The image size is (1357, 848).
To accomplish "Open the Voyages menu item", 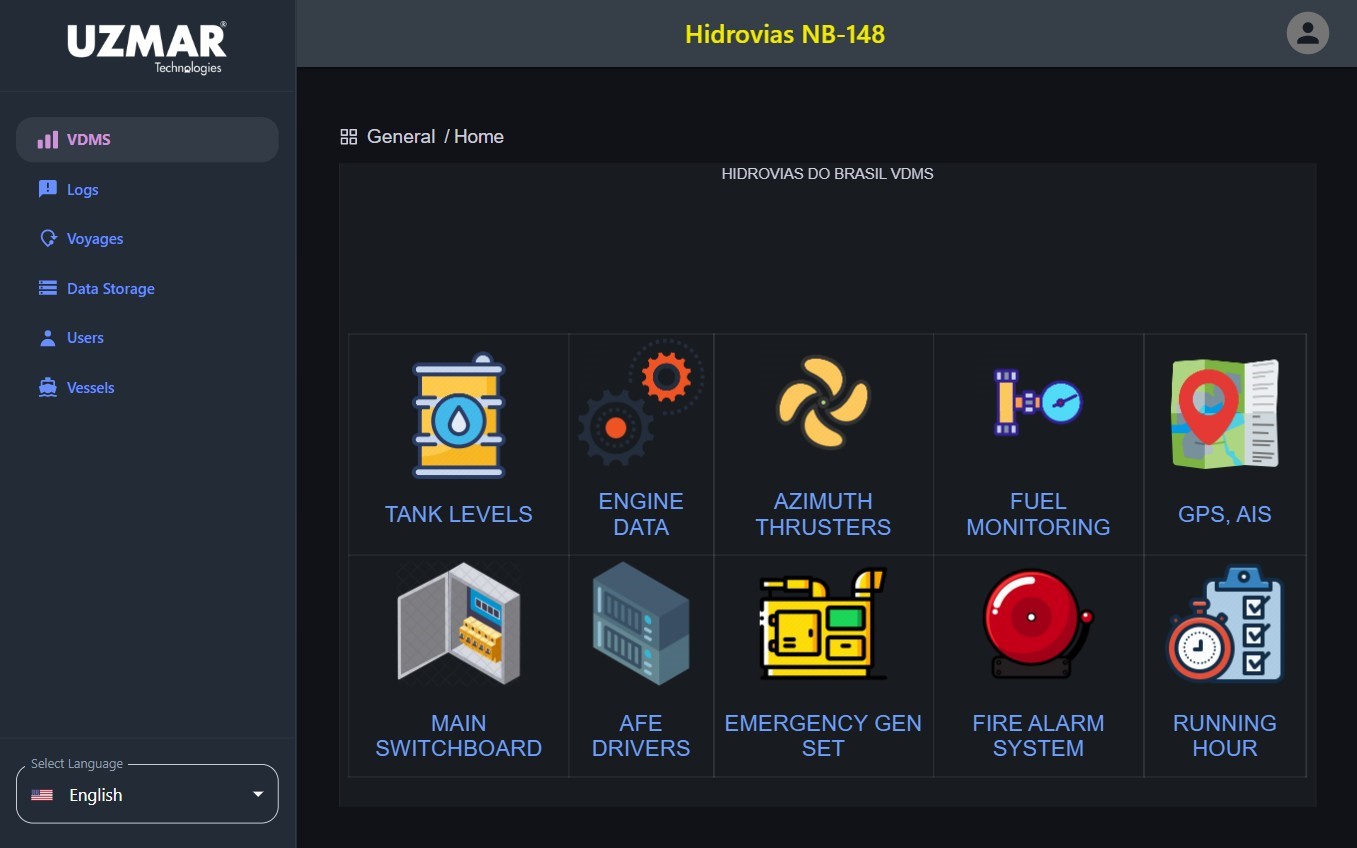I will coord(94,239).
